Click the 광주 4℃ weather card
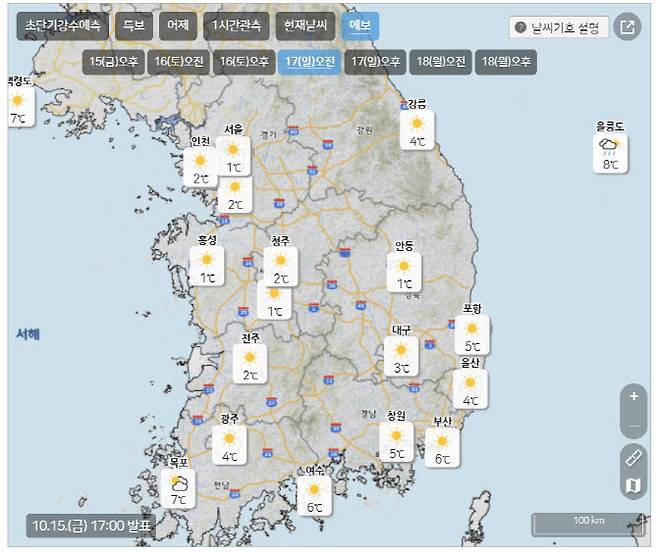 click(x=229, y=445)
